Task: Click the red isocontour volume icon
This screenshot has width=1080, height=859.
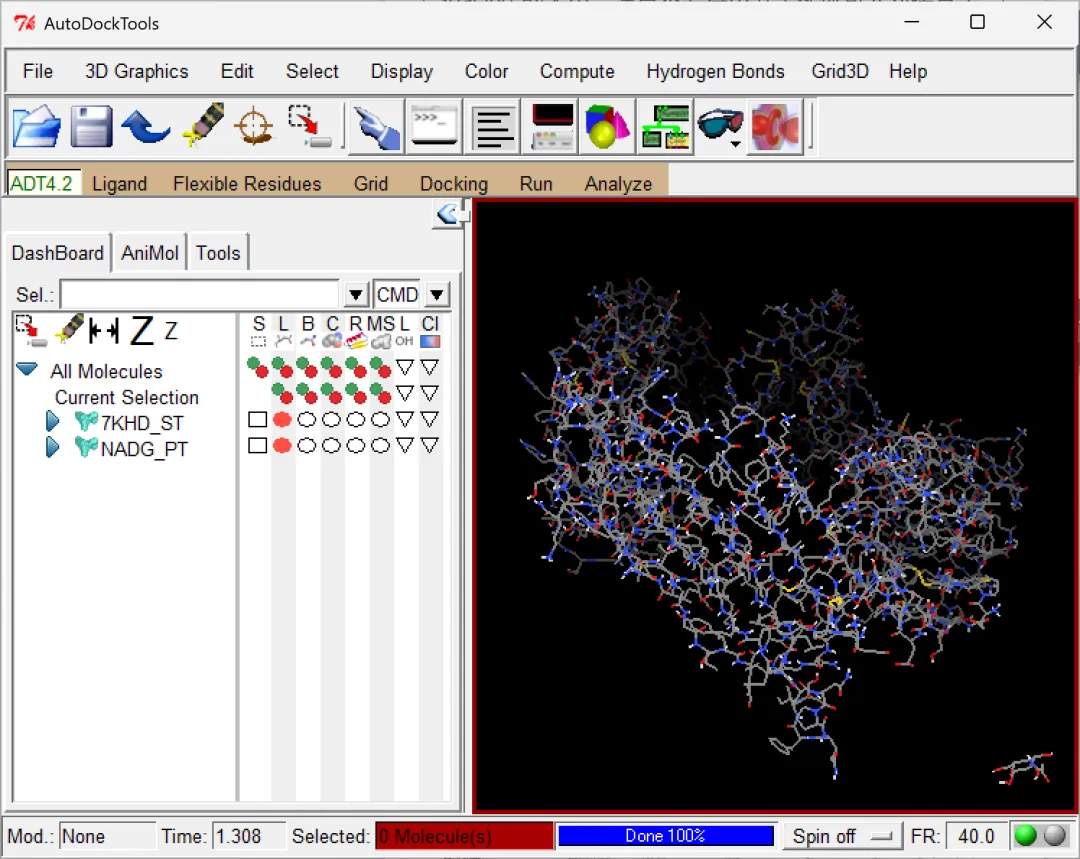Action: tap(776, 127)
